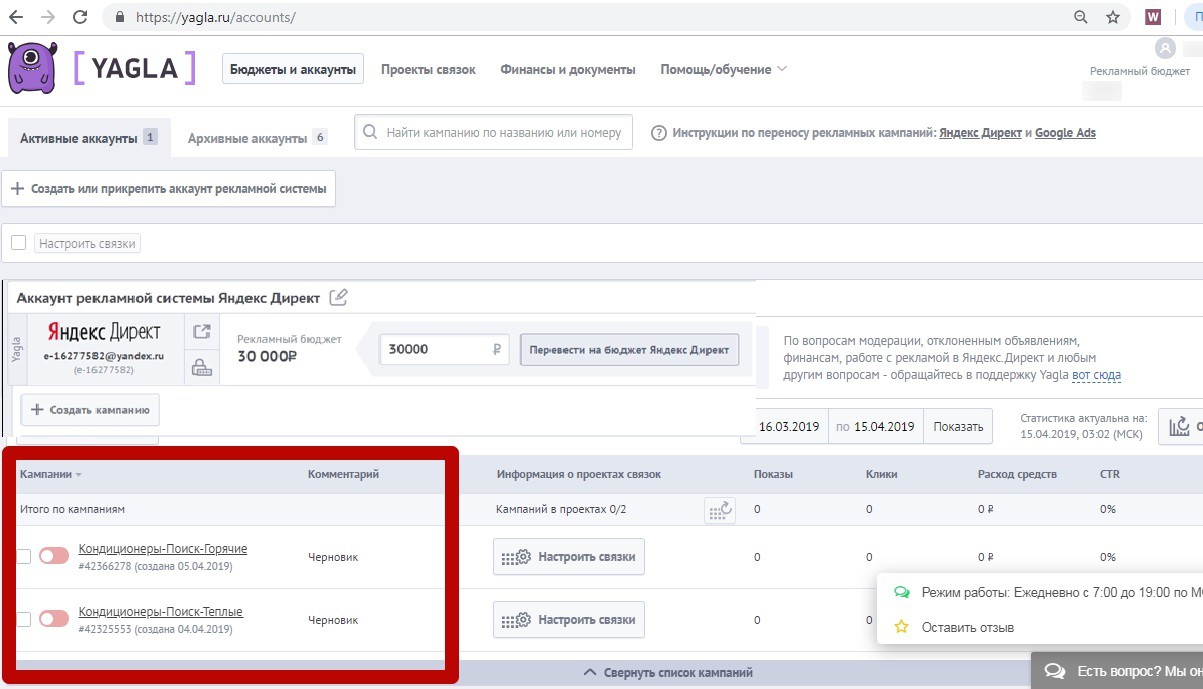Tick the select-all checkbox near Настроить связки
The height and width of the screenshot is (689, 1203).
pyautogui.click(x=18, y=243)
